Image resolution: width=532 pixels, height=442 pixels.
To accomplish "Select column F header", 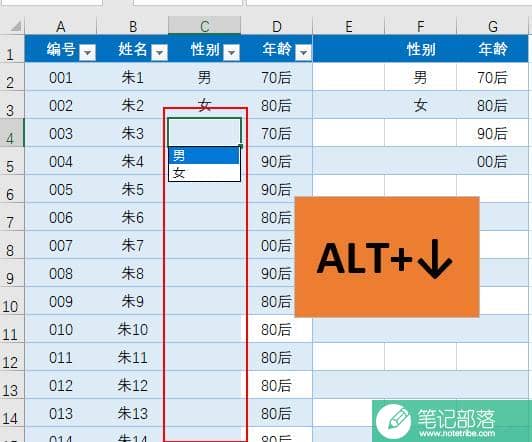I will click(x=420, y=26).
